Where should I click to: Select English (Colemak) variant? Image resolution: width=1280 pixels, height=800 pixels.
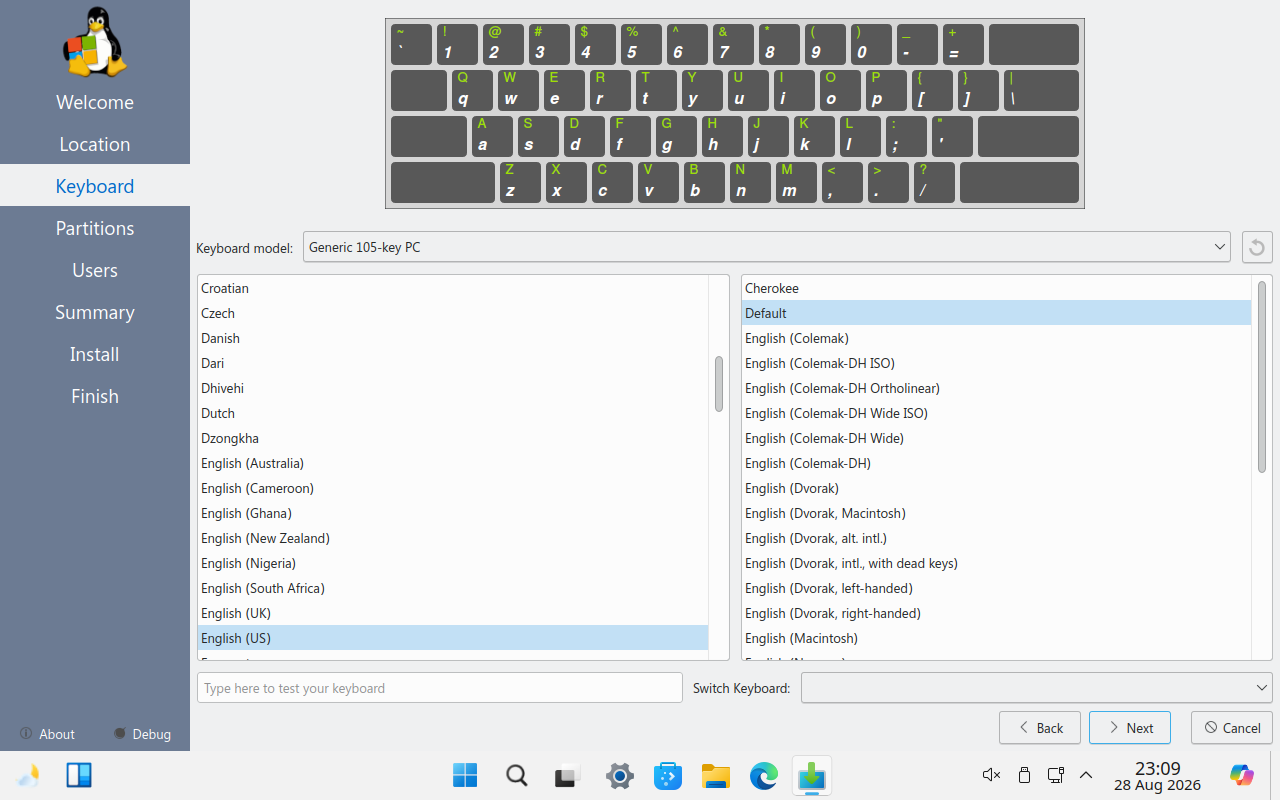[996, 338]
